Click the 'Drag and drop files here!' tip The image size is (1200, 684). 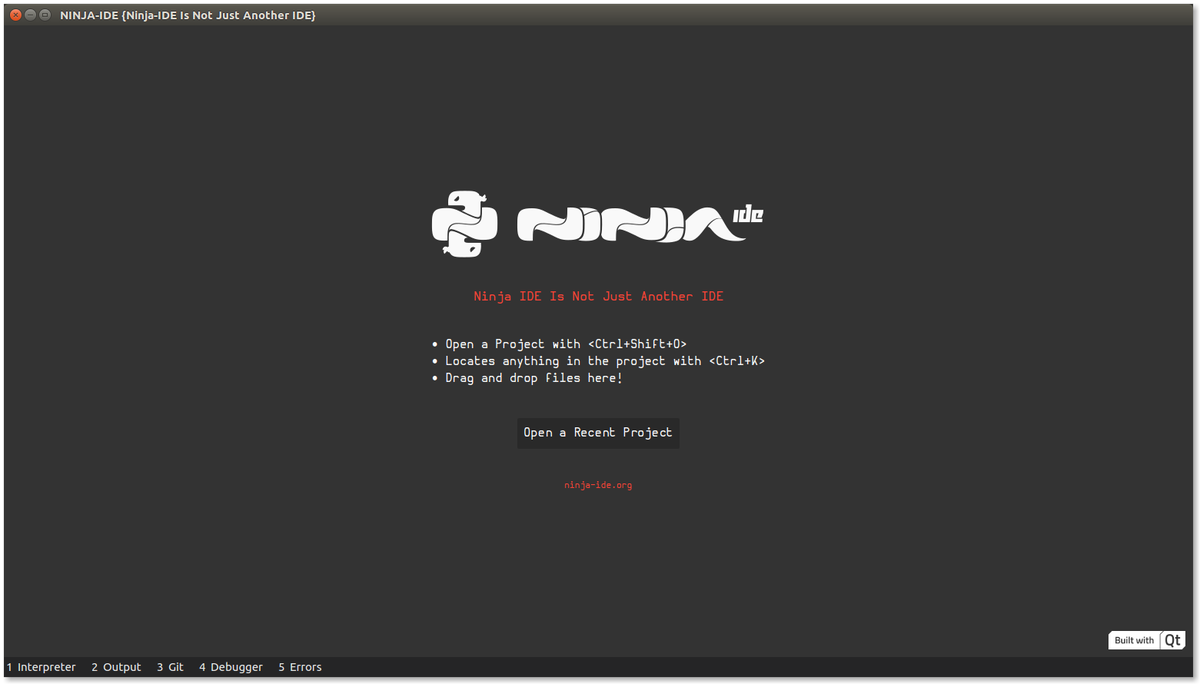click(x=534, y=378)
